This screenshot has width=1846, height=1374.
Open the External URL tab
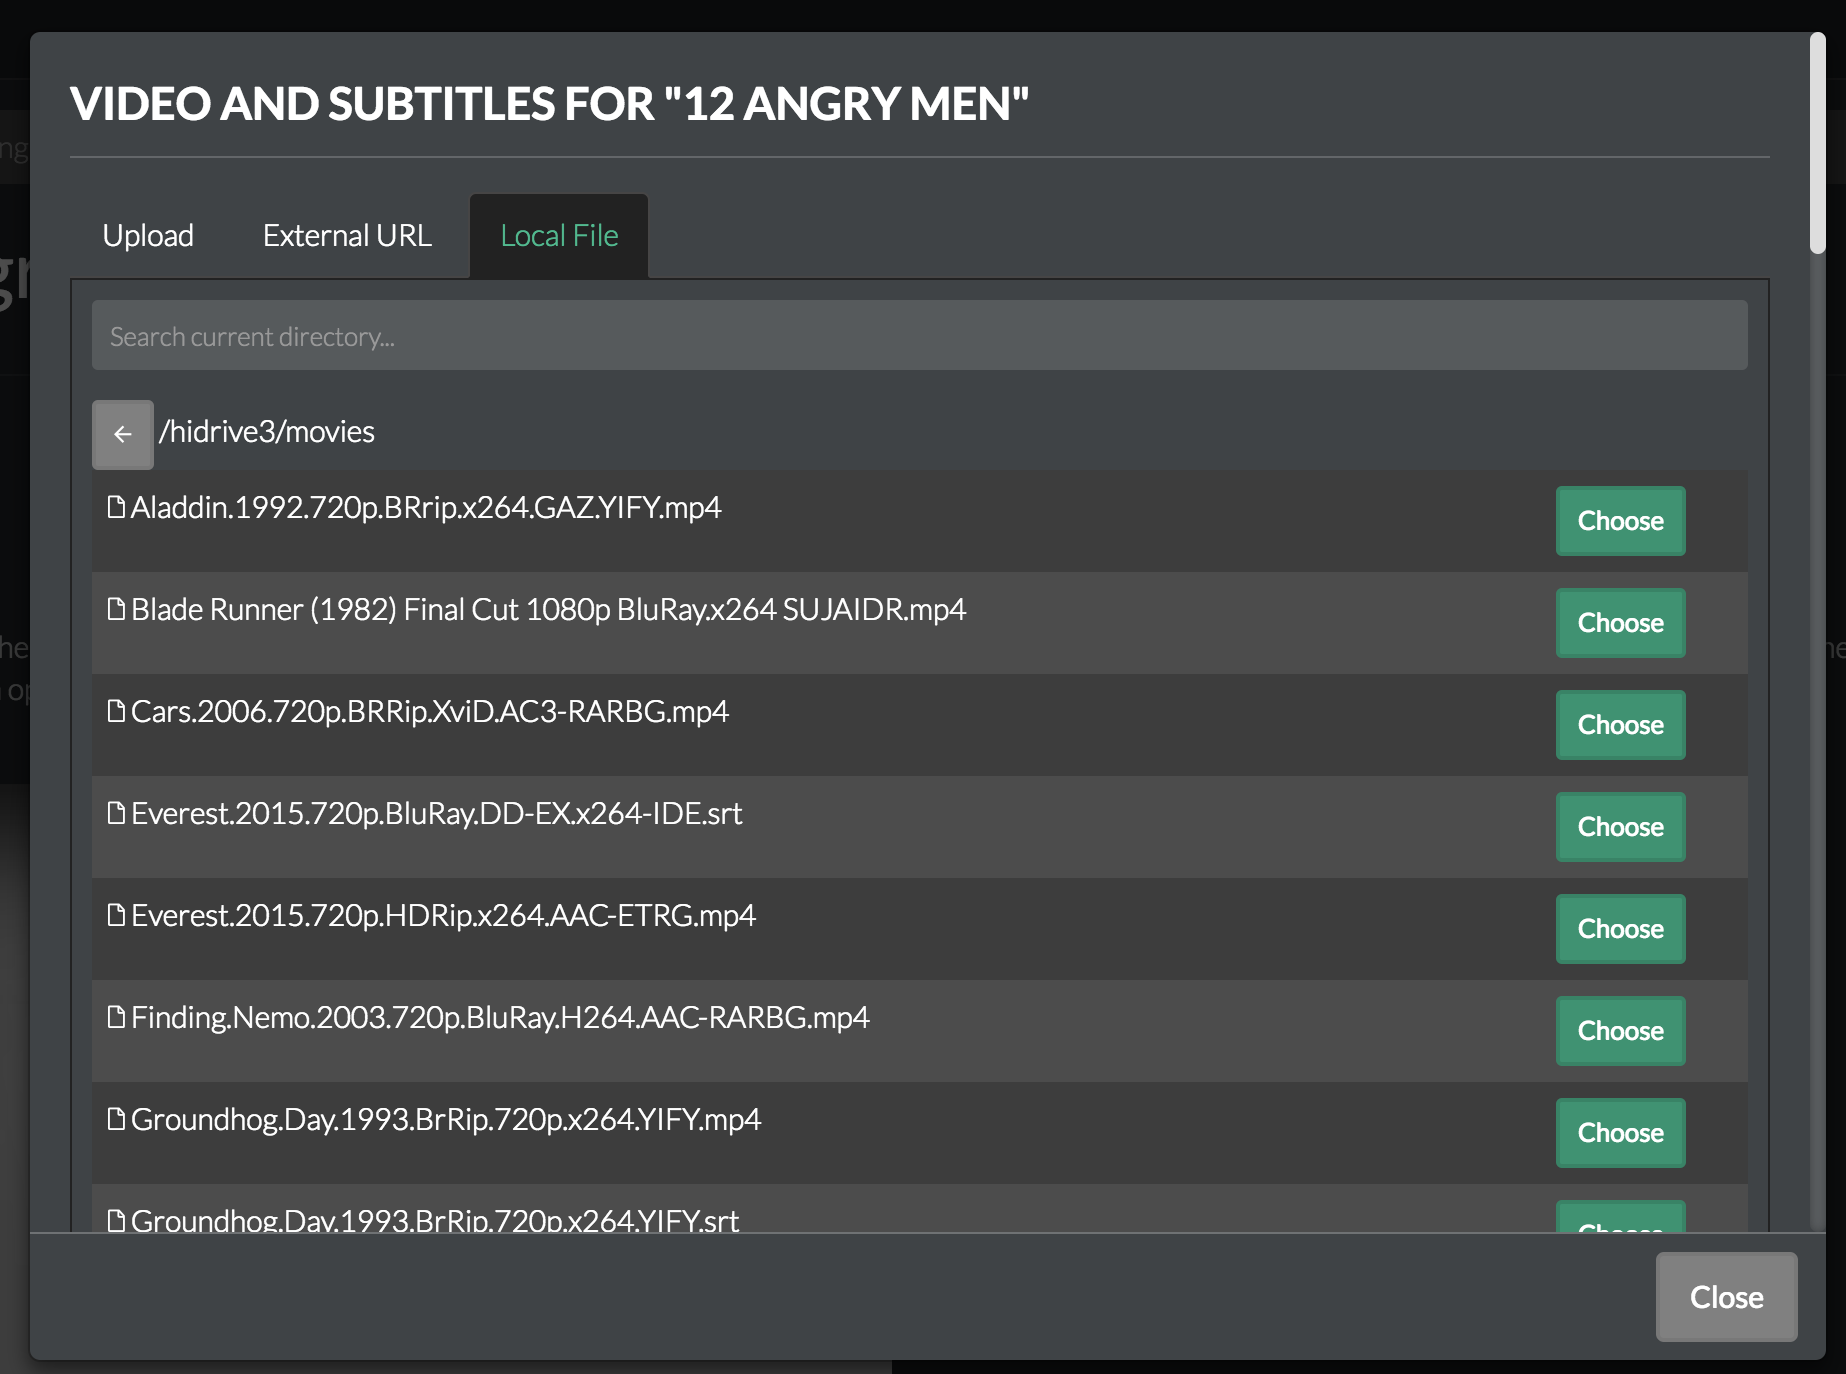[346, 236]
